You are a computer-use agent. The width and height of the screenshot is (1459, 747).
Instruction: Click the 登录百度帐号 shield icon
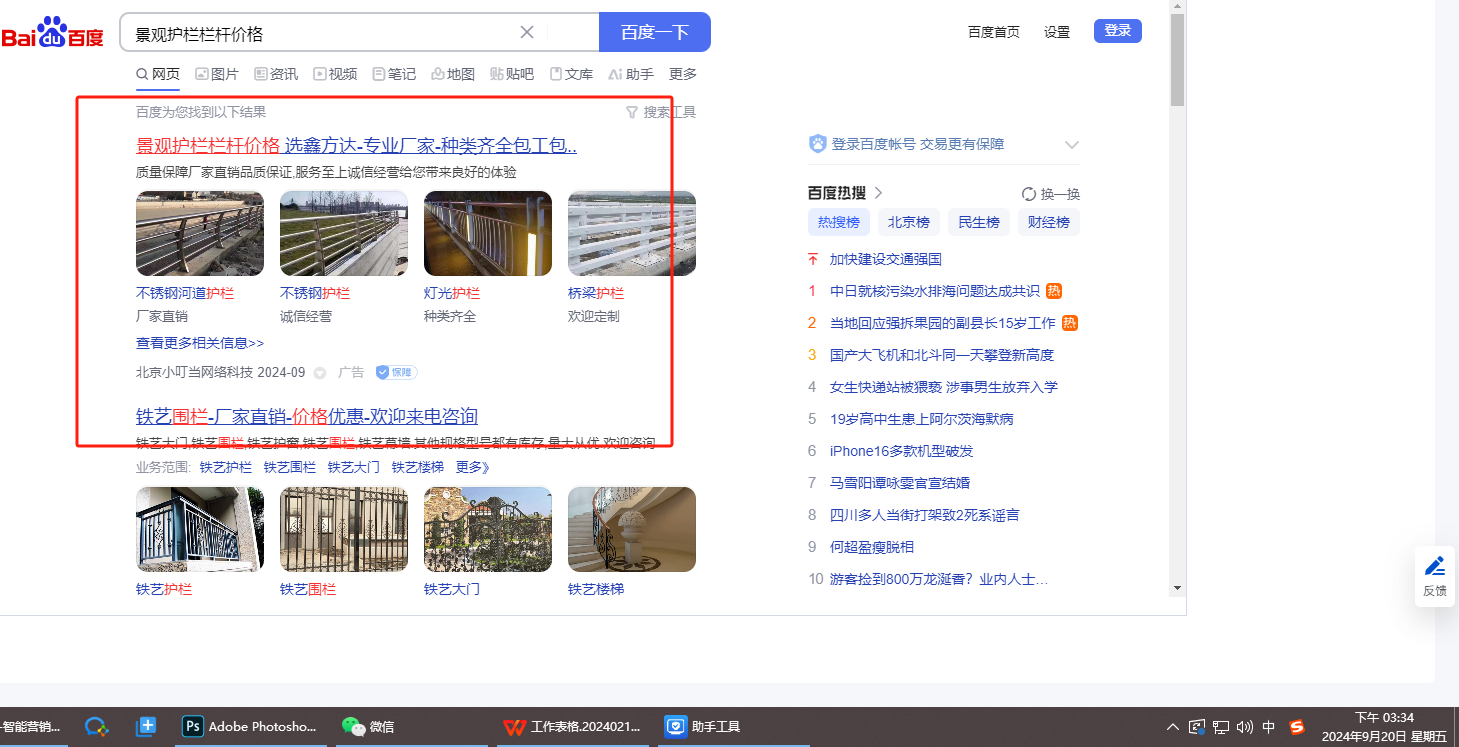pyautogui.click(x=817, y=144)
